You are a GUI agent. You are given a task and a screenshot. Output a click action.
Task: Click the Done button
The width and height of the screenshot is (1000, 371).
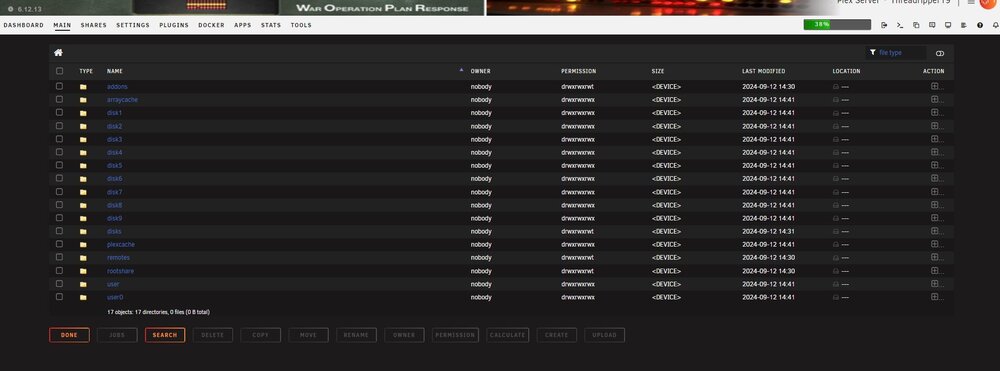pyautogui.click(x=69, y=335)
